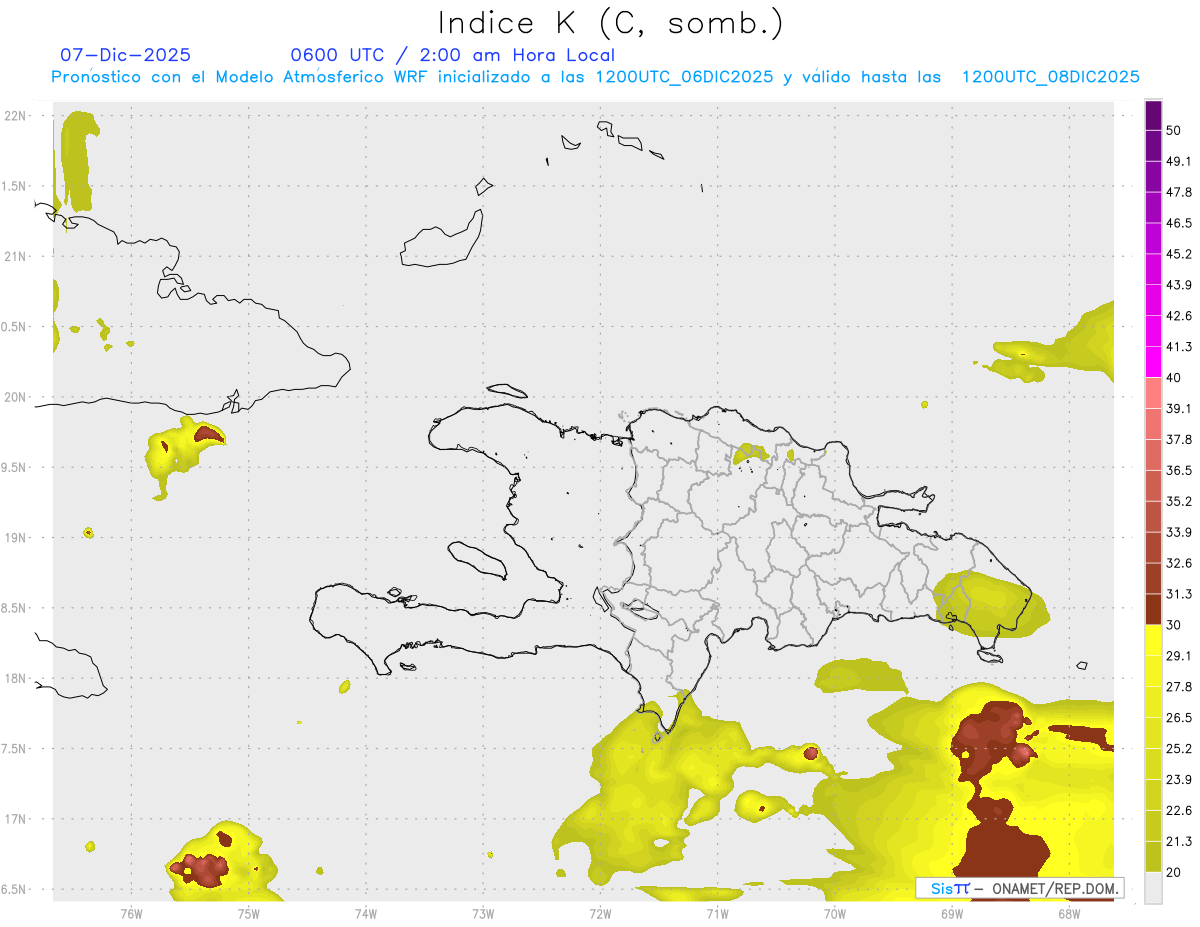Click colorbar value "40"
This screenshot has width=1200, height=927.
(1175, 378)
